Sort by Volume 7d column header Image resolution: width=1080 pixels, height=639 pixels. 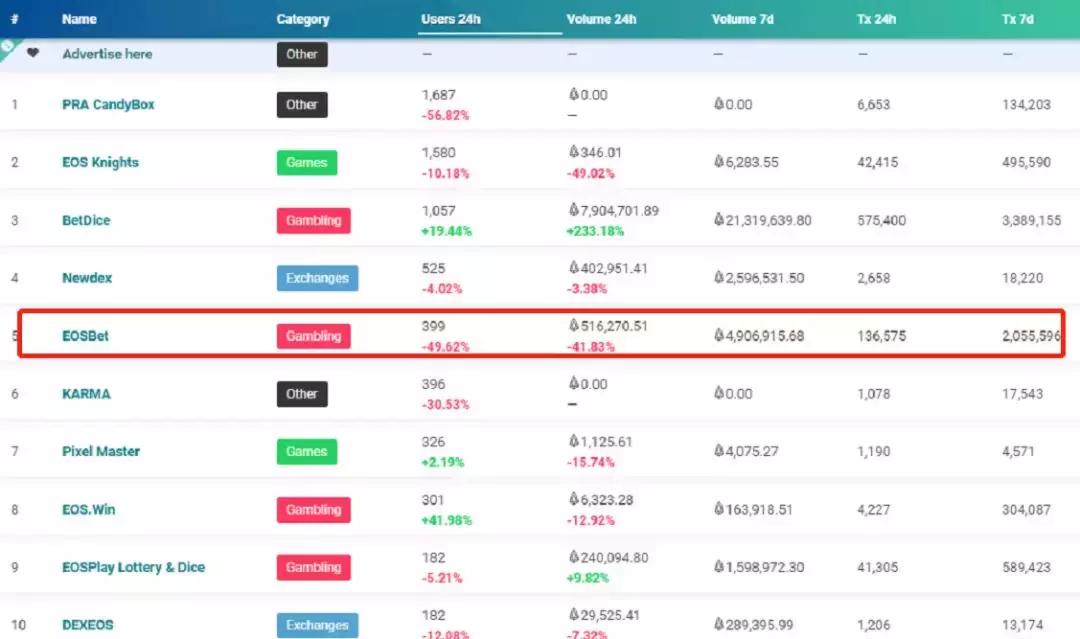pos(742,19)
